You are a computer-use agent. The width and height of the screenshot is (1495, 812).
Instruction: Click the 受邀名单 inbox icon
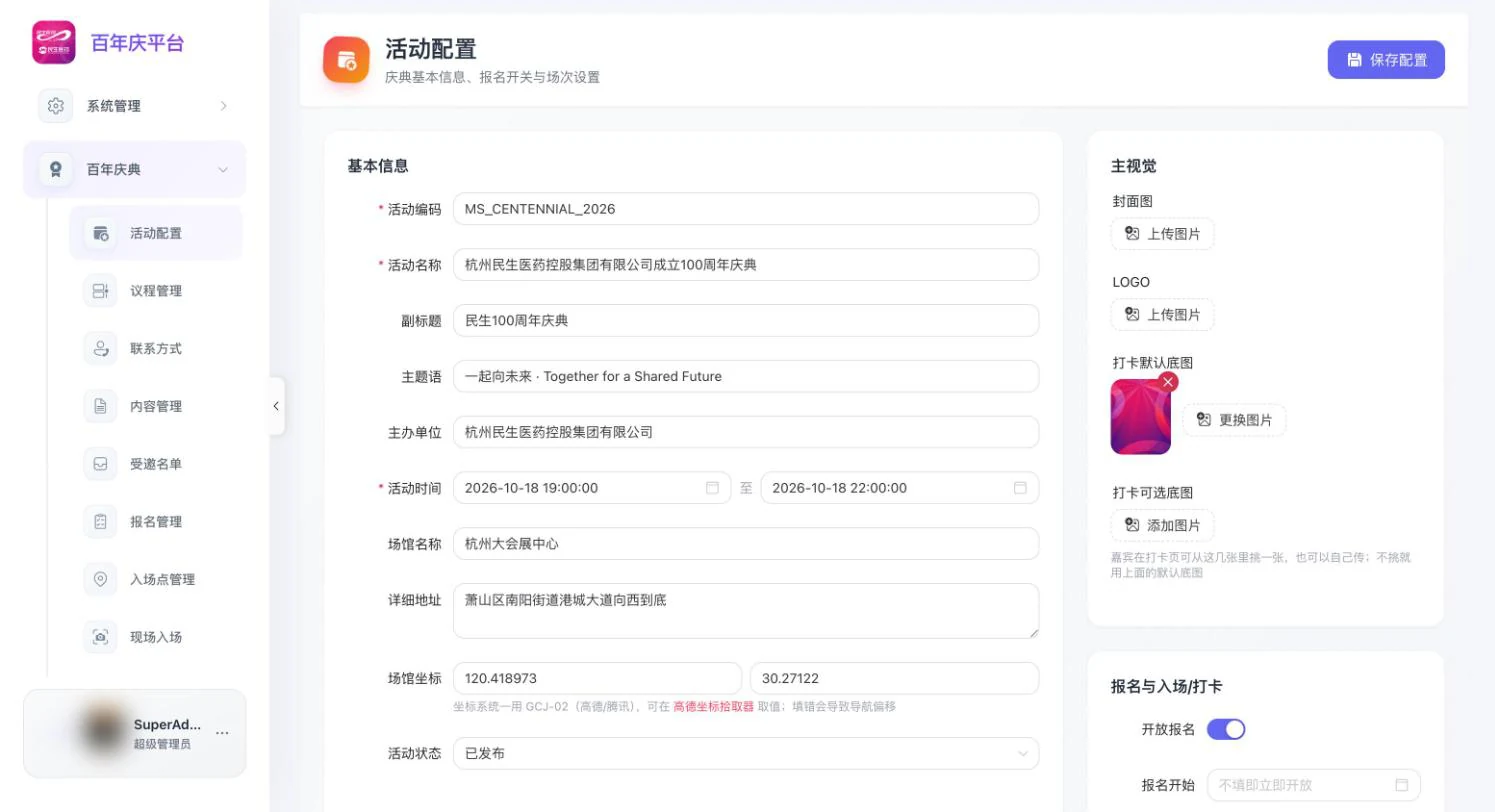(100, 464)
